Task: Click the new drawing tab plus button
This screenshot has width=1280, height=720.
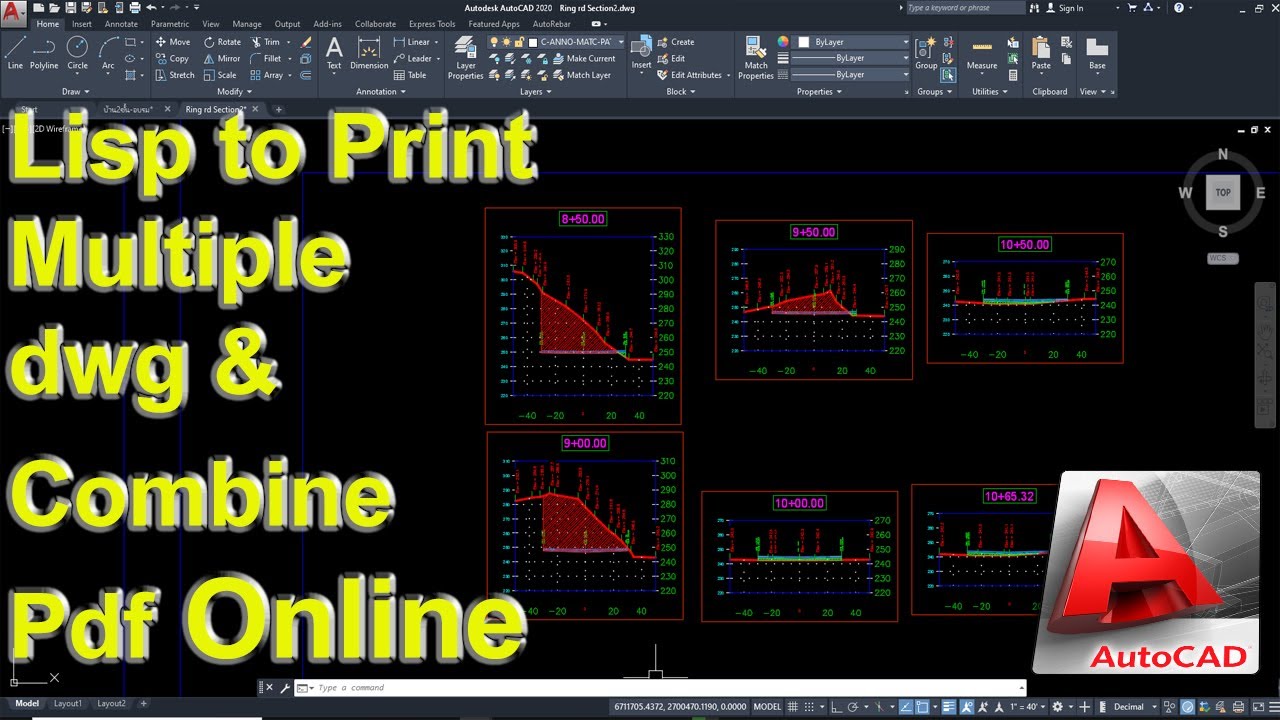Action: pyautogui.click(x=279, y=109)
